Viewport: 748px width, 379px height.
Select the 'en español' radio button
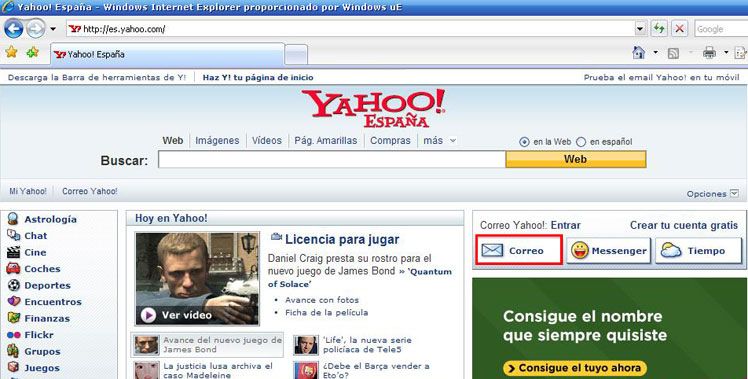tap(581, 142)
